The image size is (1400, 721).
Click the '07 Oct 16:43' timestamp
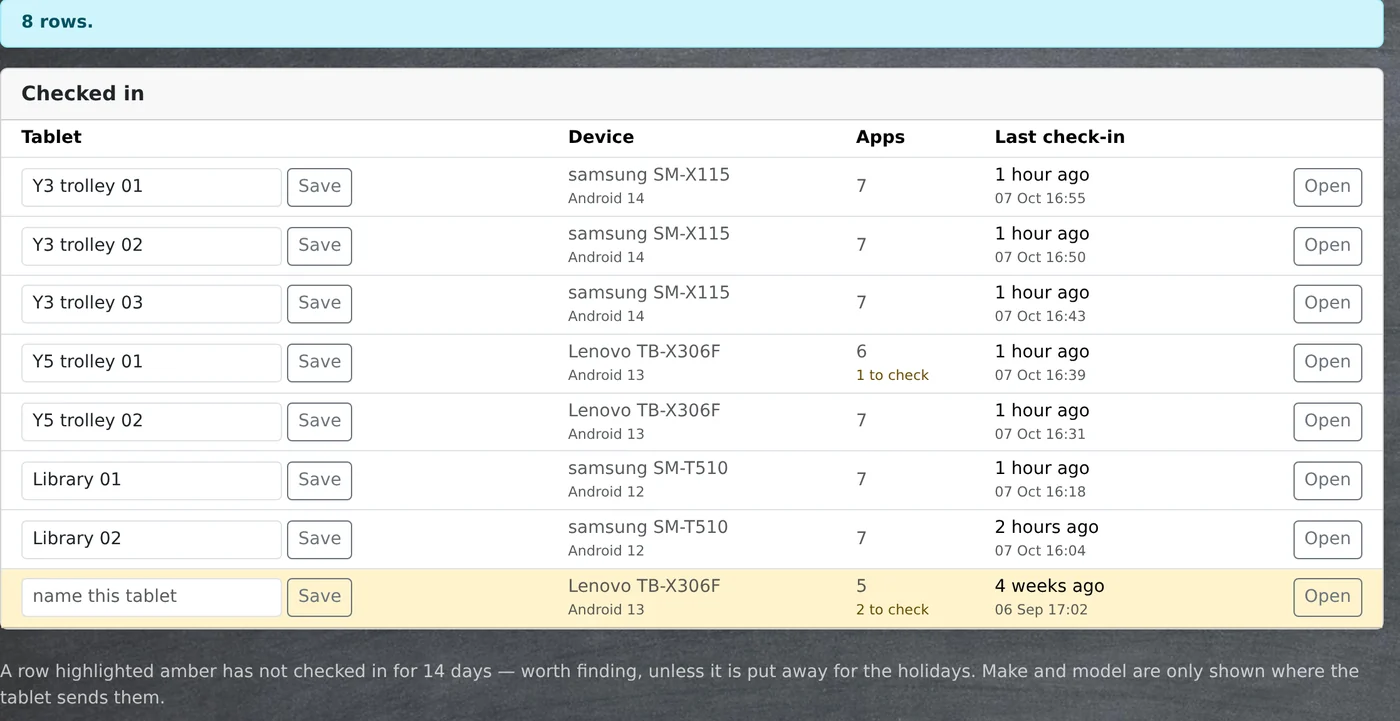[1040, 317]
